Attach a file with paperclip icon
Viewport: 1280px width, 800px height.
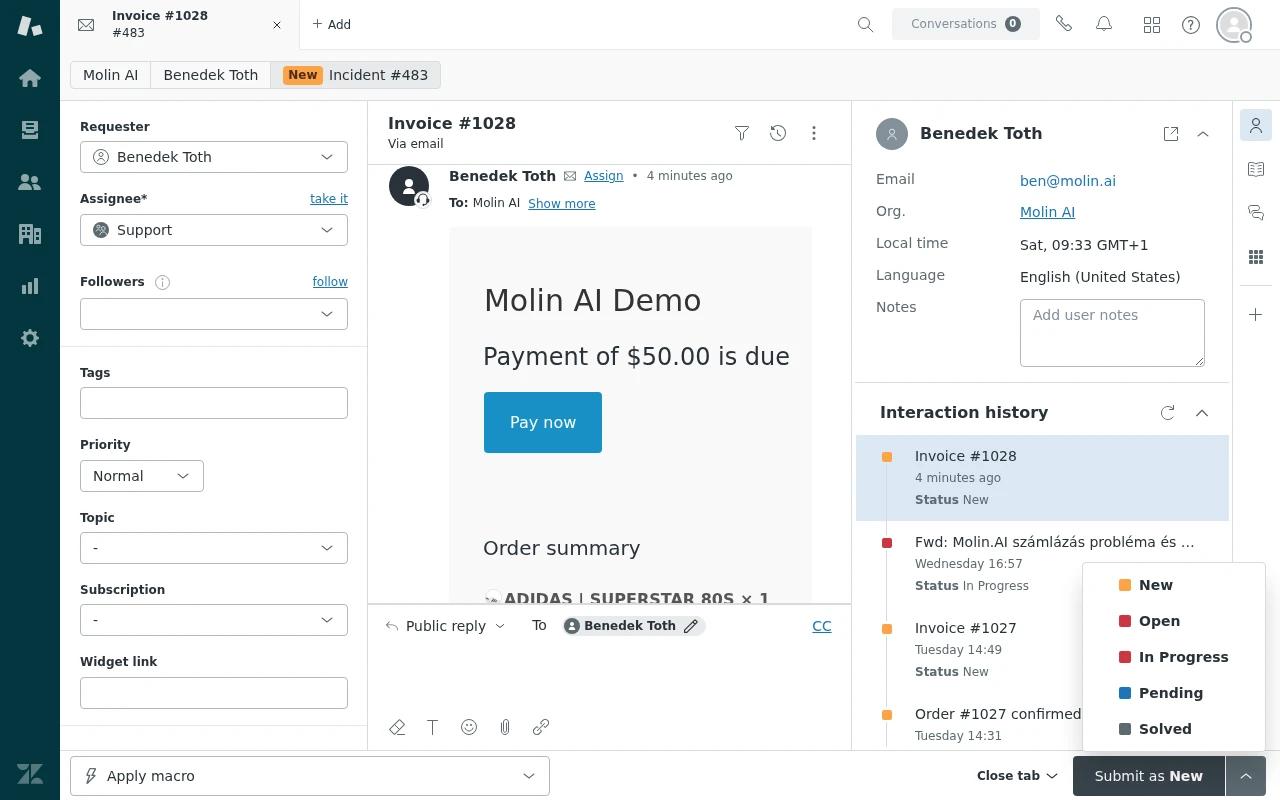pyautogui.click(x=505, y=727)
